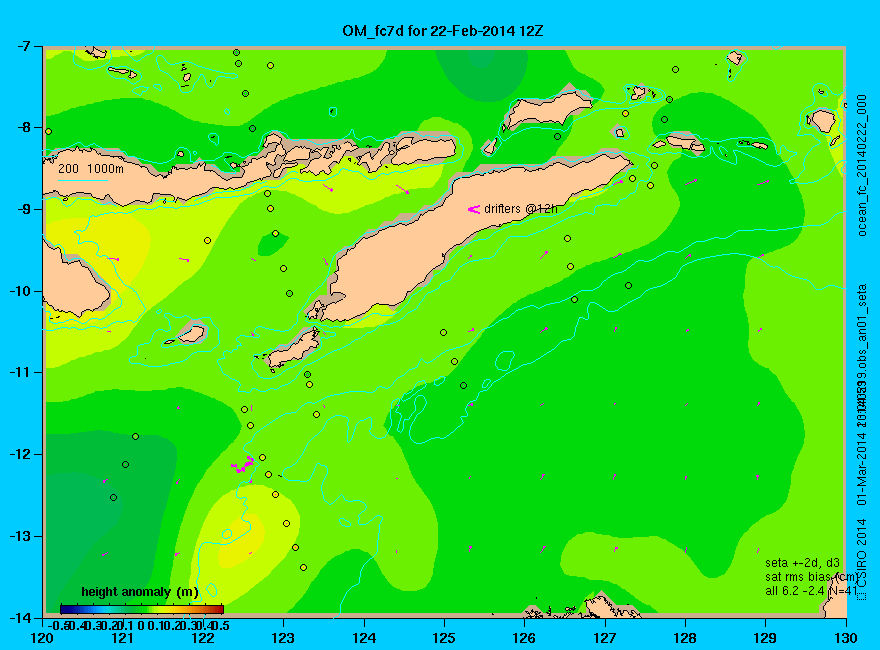Click longitude tick label 127
The width and height of the screenshot is (880, 650).
click(x=605, y=638)
